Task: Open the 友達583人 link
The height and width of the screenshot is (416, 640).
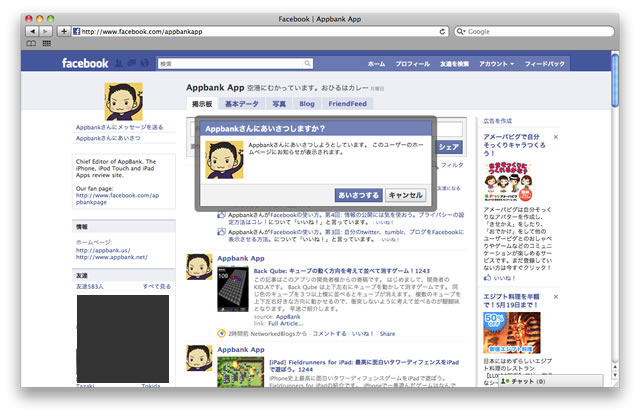Action: pyautogui.click(x=89, y=287)
